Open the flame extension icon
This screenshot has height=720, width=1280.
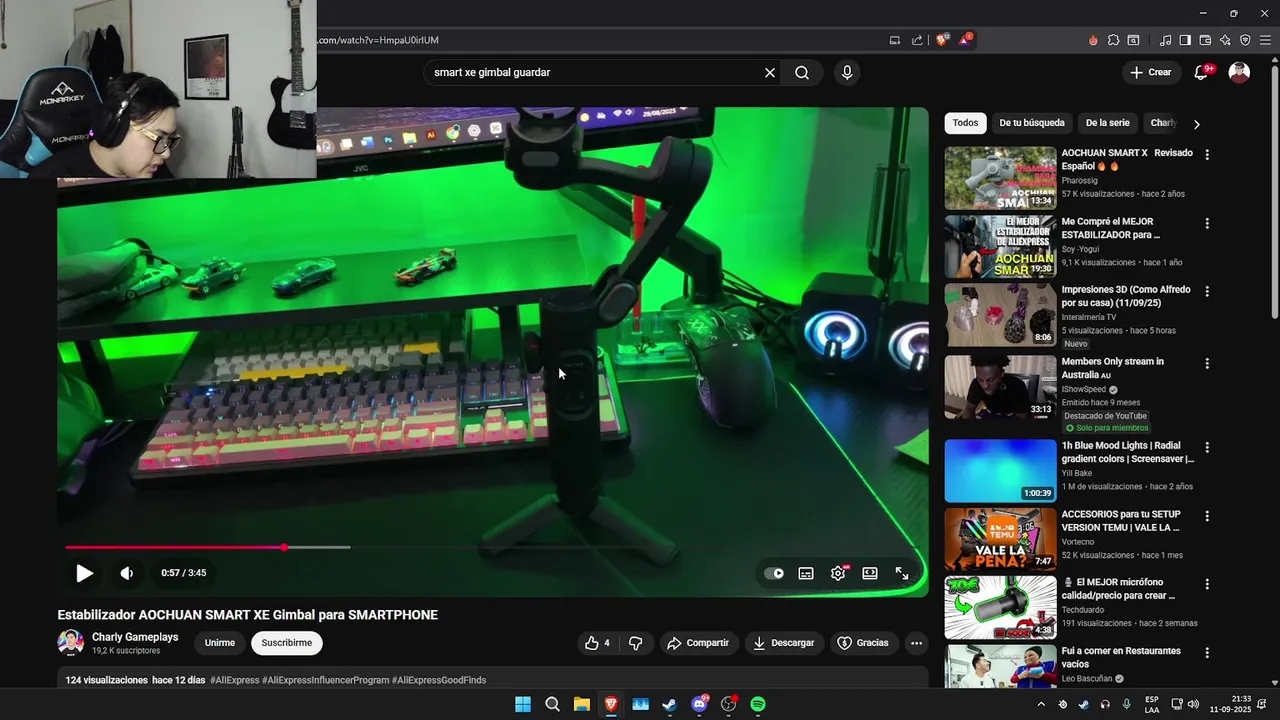[x=1093, y=40]
